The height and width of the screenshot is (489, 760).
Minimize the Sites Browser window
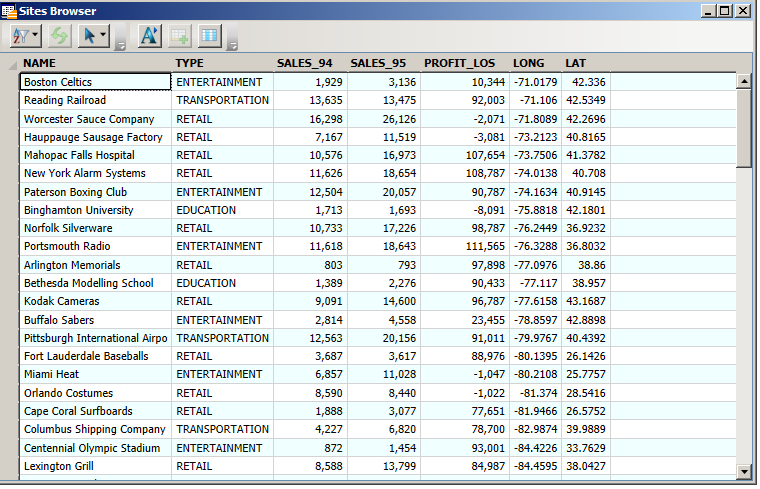tap(708, 11)
